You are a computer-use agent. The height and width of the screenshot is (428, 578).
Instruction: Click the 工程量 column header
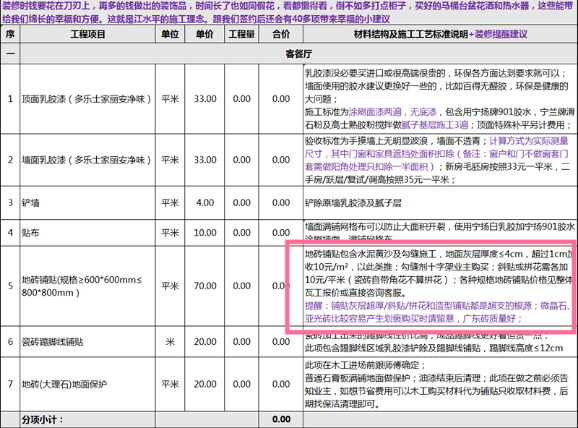tap(241, 35)
